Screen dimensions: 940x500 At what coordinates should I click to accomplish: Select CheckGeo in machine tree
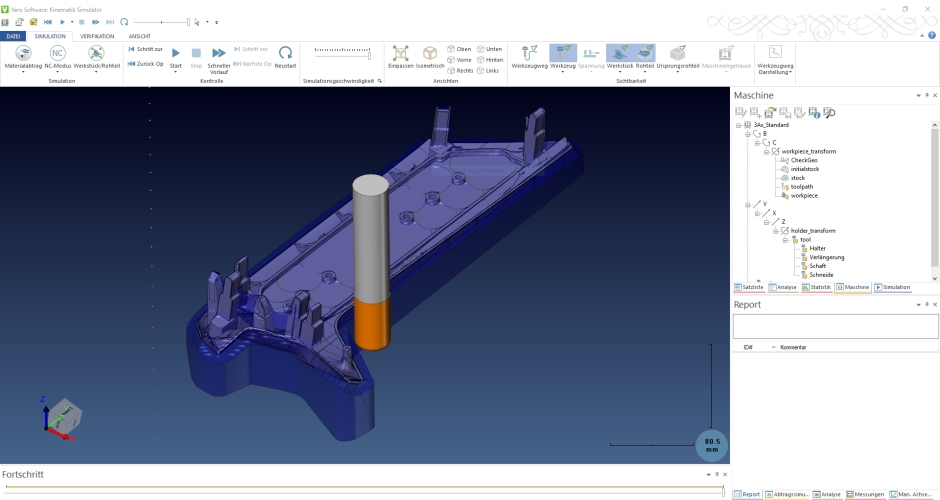803,160
